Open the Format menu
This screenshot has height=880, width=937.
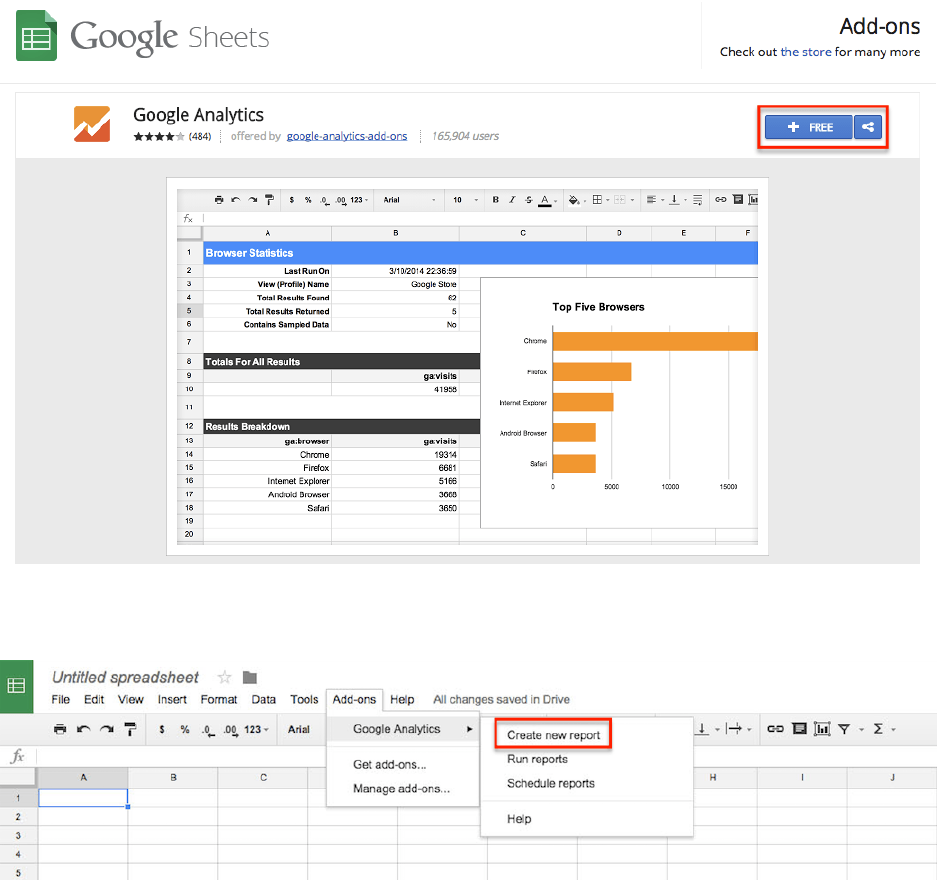tap(219, 699)
